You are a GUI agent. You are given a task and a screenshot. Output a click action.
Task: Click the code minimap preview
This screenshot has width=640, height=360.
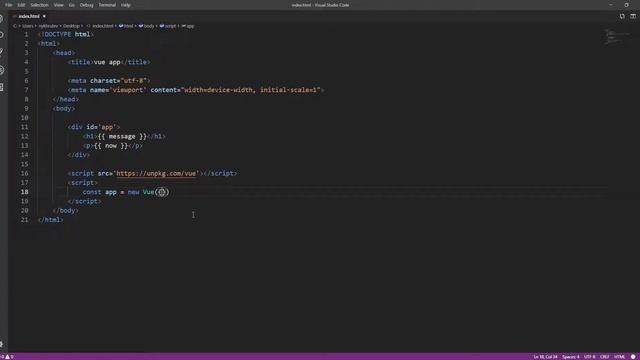[616, 36]
